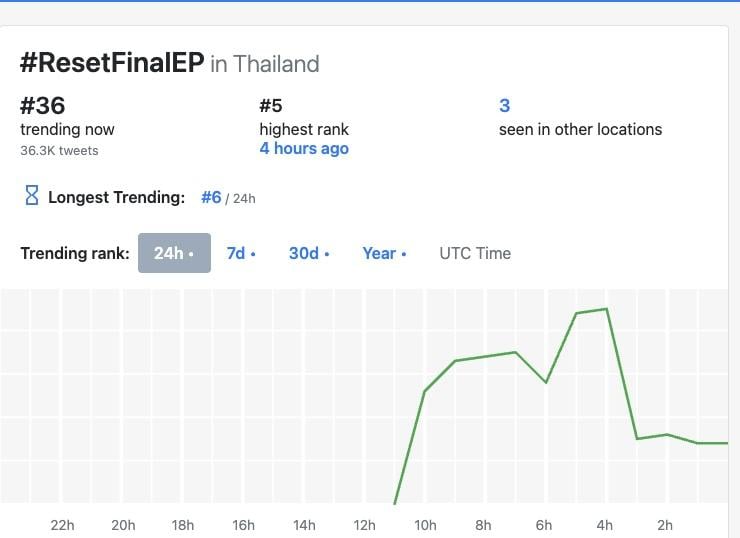Click the #ResetFinalEP hashtag title
The height and width of the screenshot is (538, 740).
112,63
